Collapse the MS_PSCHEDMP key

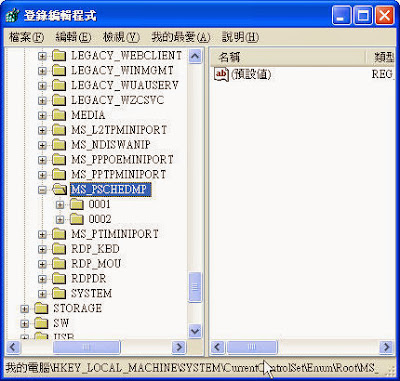pos(42,190)
